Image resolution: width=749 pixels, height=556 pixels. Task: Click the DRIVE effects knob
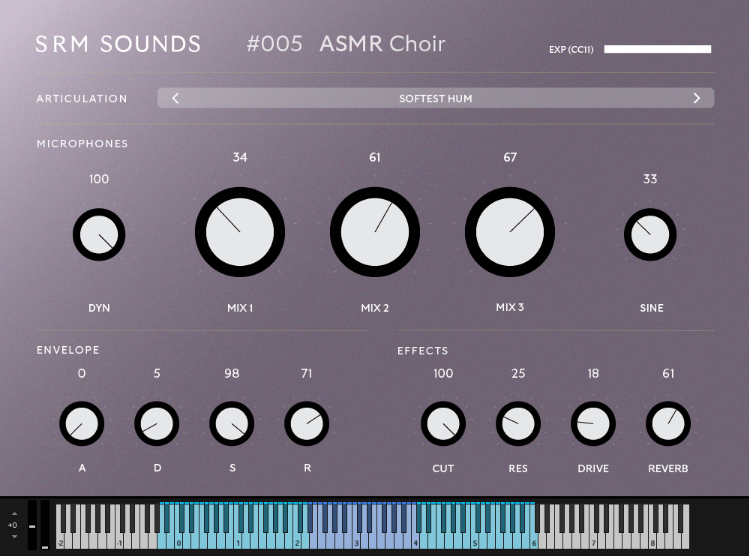click(x=593, y=425)
